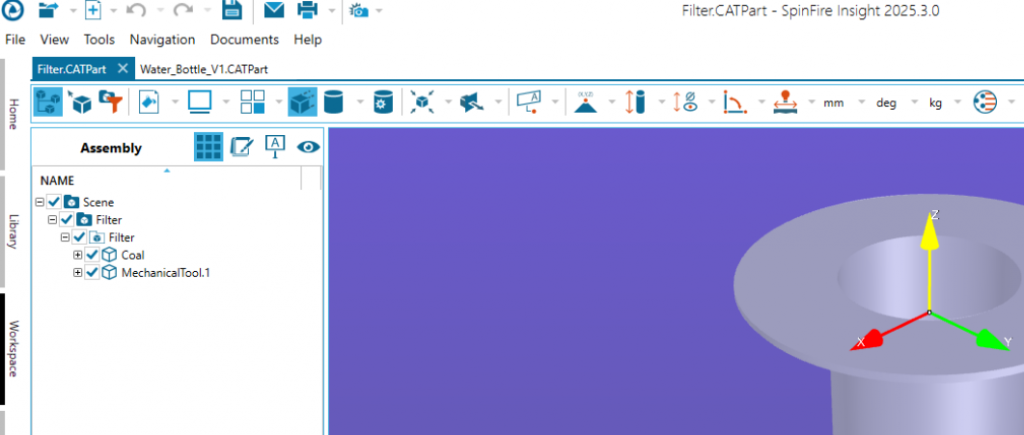Click the printer icon in top toolbar

point(308,11)
